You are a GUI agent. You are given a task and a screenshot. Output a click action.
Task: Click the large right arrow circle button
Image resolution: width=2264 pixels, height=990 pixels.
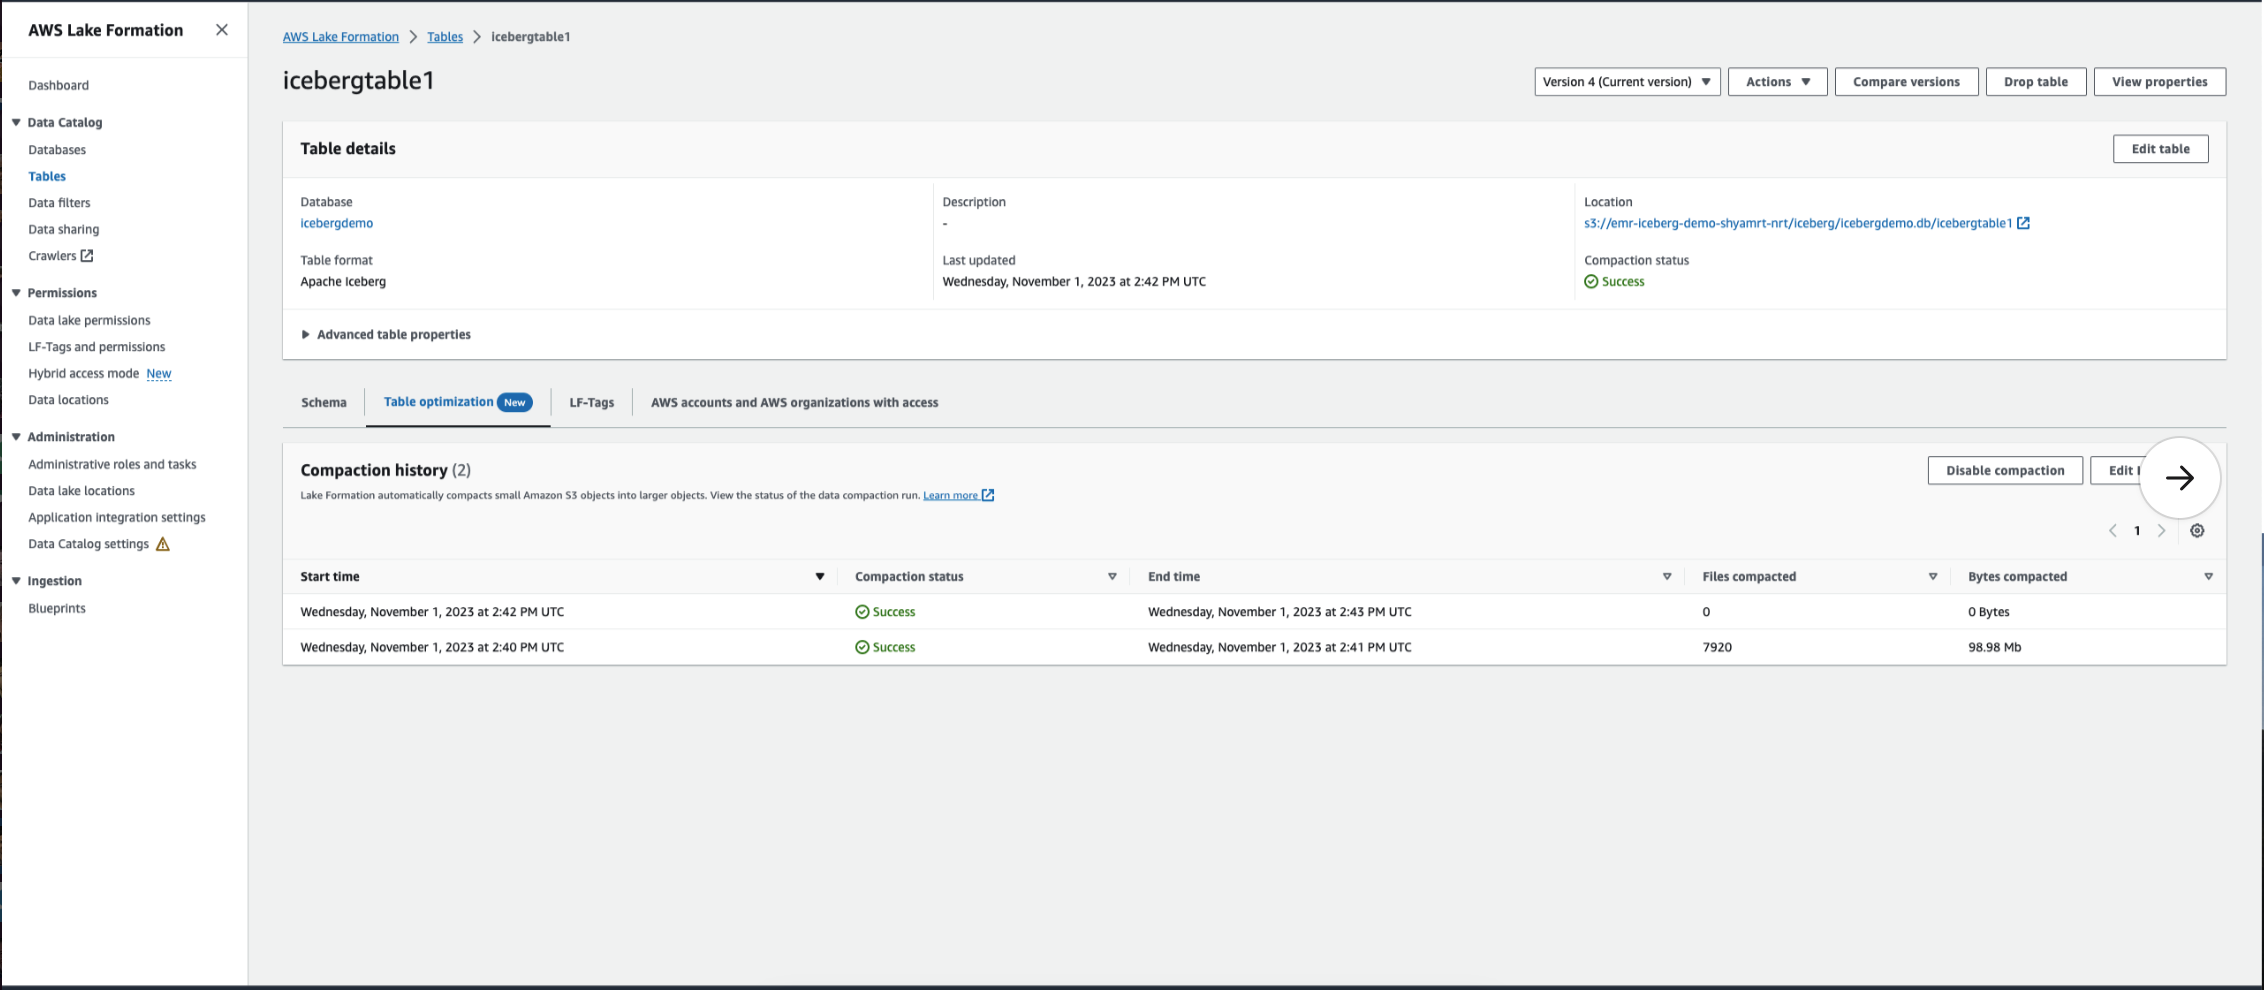(x=2179, y=478)
